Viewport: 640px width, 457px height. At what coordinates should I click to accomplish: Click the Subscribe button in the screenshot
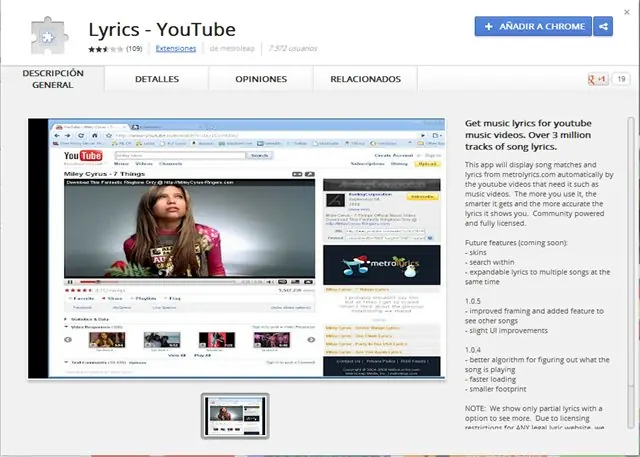(422, 197)
